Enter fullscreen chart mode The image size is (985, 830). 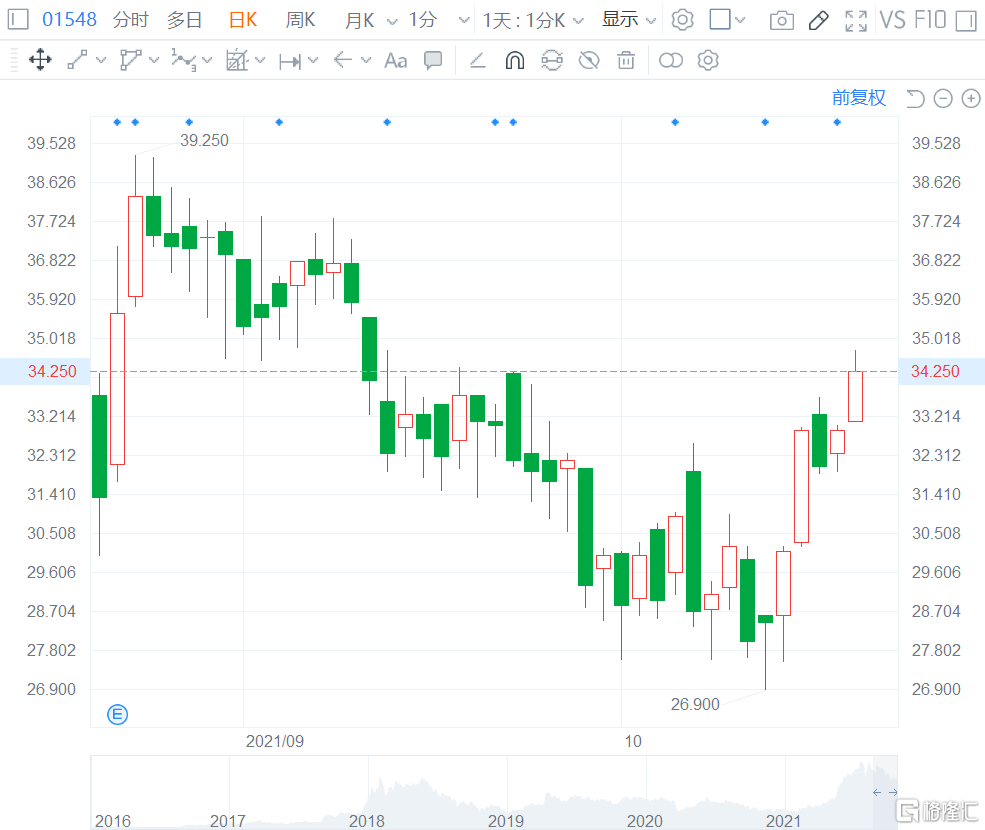855,20
